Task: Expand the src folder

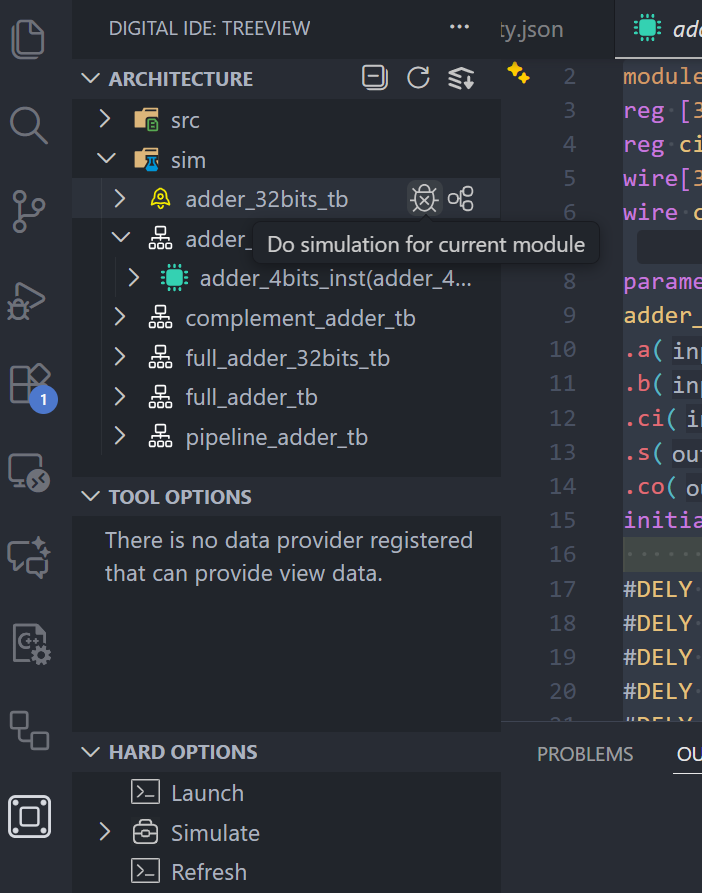Action: (x=104, y=120)
